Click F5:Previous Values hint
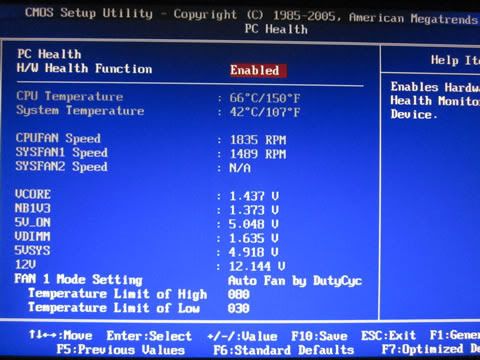 [x=121, y=350]
